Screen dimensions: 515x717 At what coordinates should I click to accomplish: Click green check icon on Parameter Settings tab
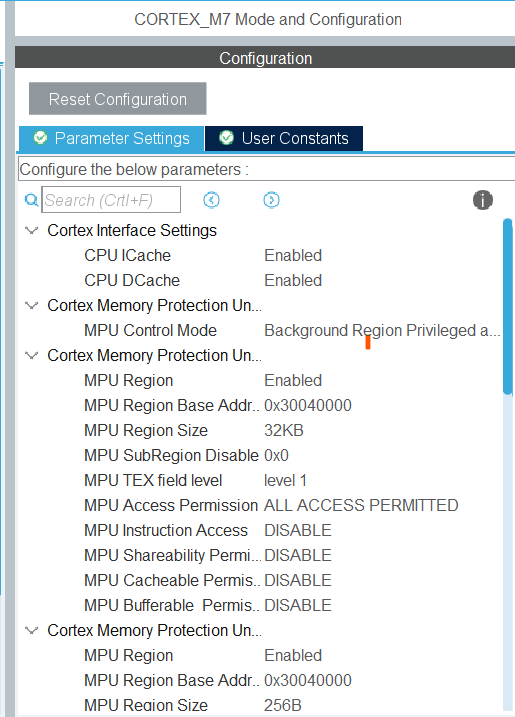click(40, 138)
